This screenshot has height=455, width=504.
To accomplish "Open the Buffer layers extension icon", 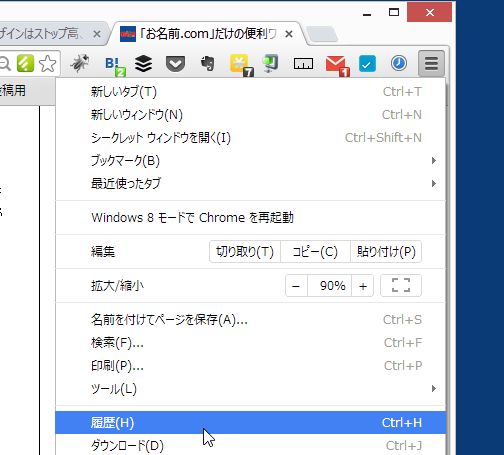I will [x=144, y=63].
